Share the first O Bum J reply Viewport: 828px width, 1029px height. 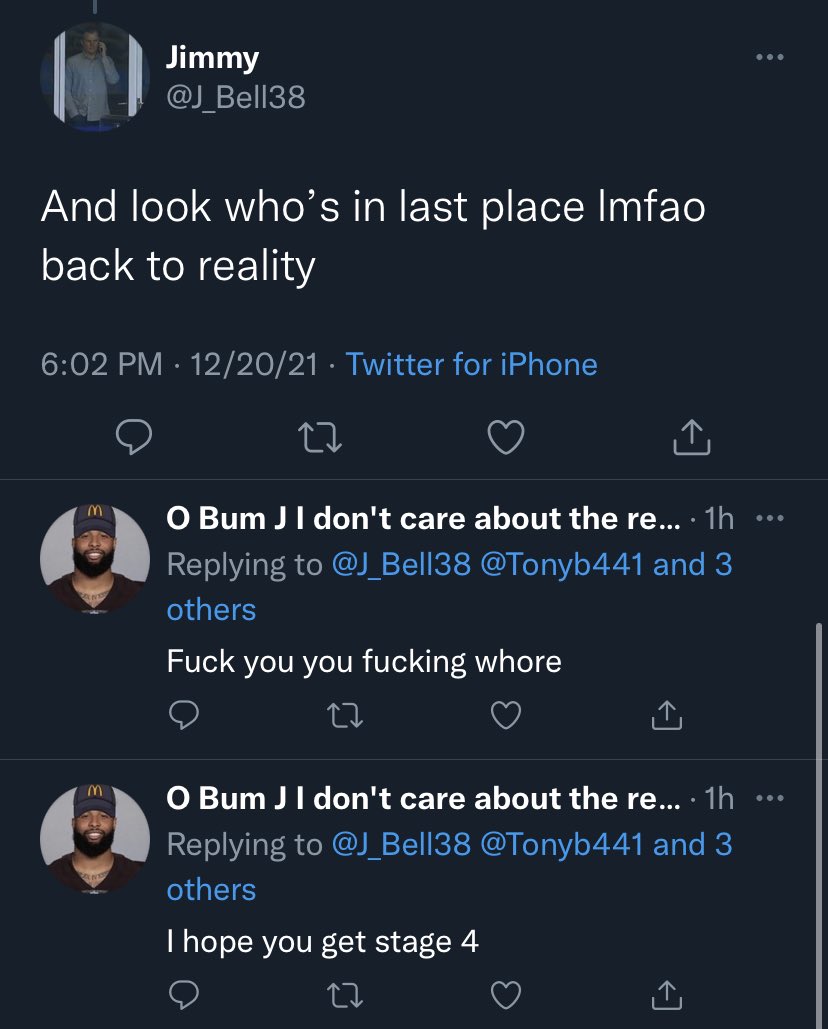click(x=667, y=715)
